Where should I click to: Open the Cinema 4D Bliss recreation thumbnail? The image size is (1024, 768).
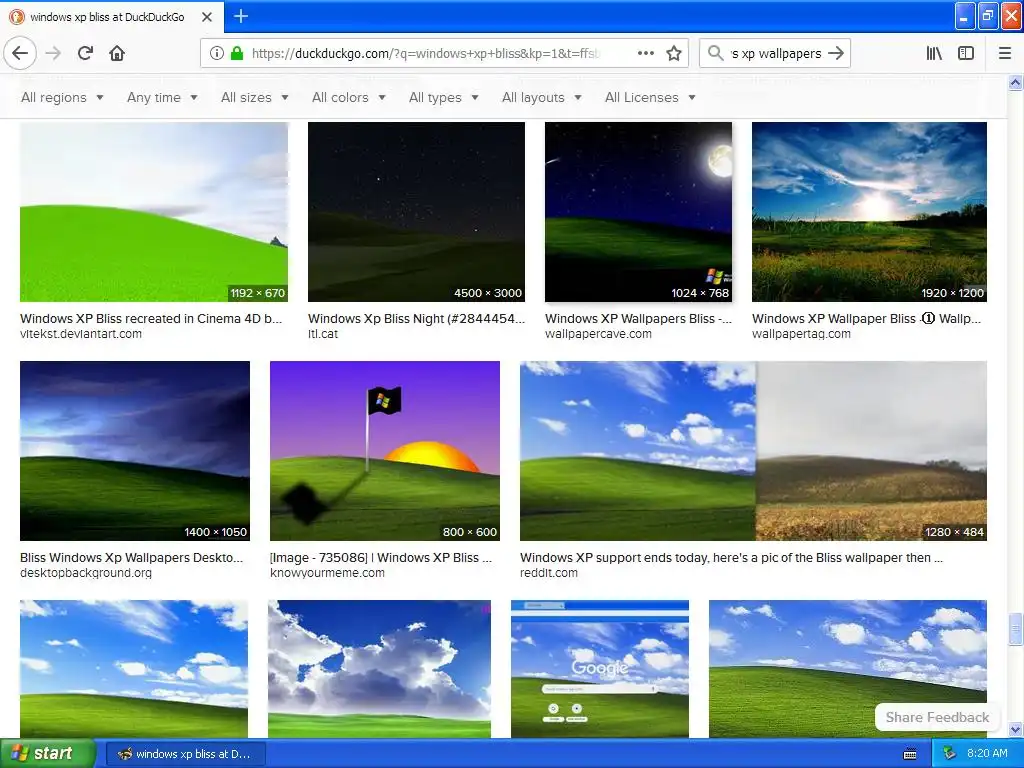pos(153,212)
